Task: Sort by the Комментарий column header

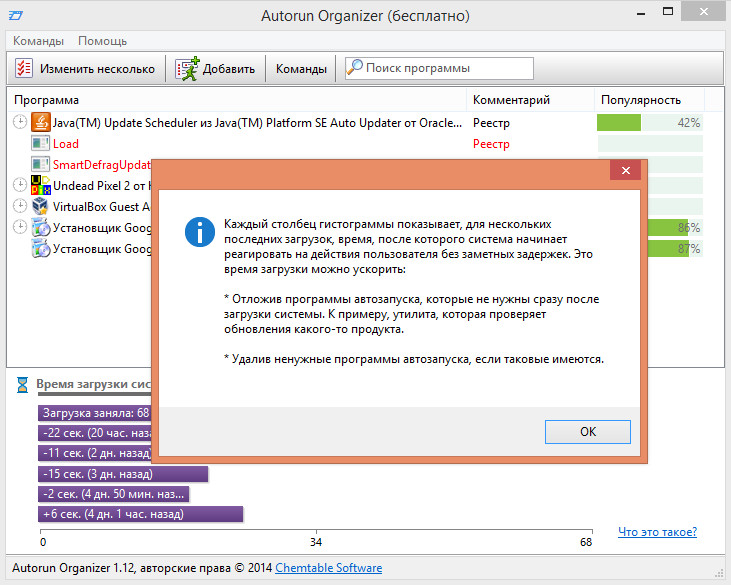Action: (530, 100)
